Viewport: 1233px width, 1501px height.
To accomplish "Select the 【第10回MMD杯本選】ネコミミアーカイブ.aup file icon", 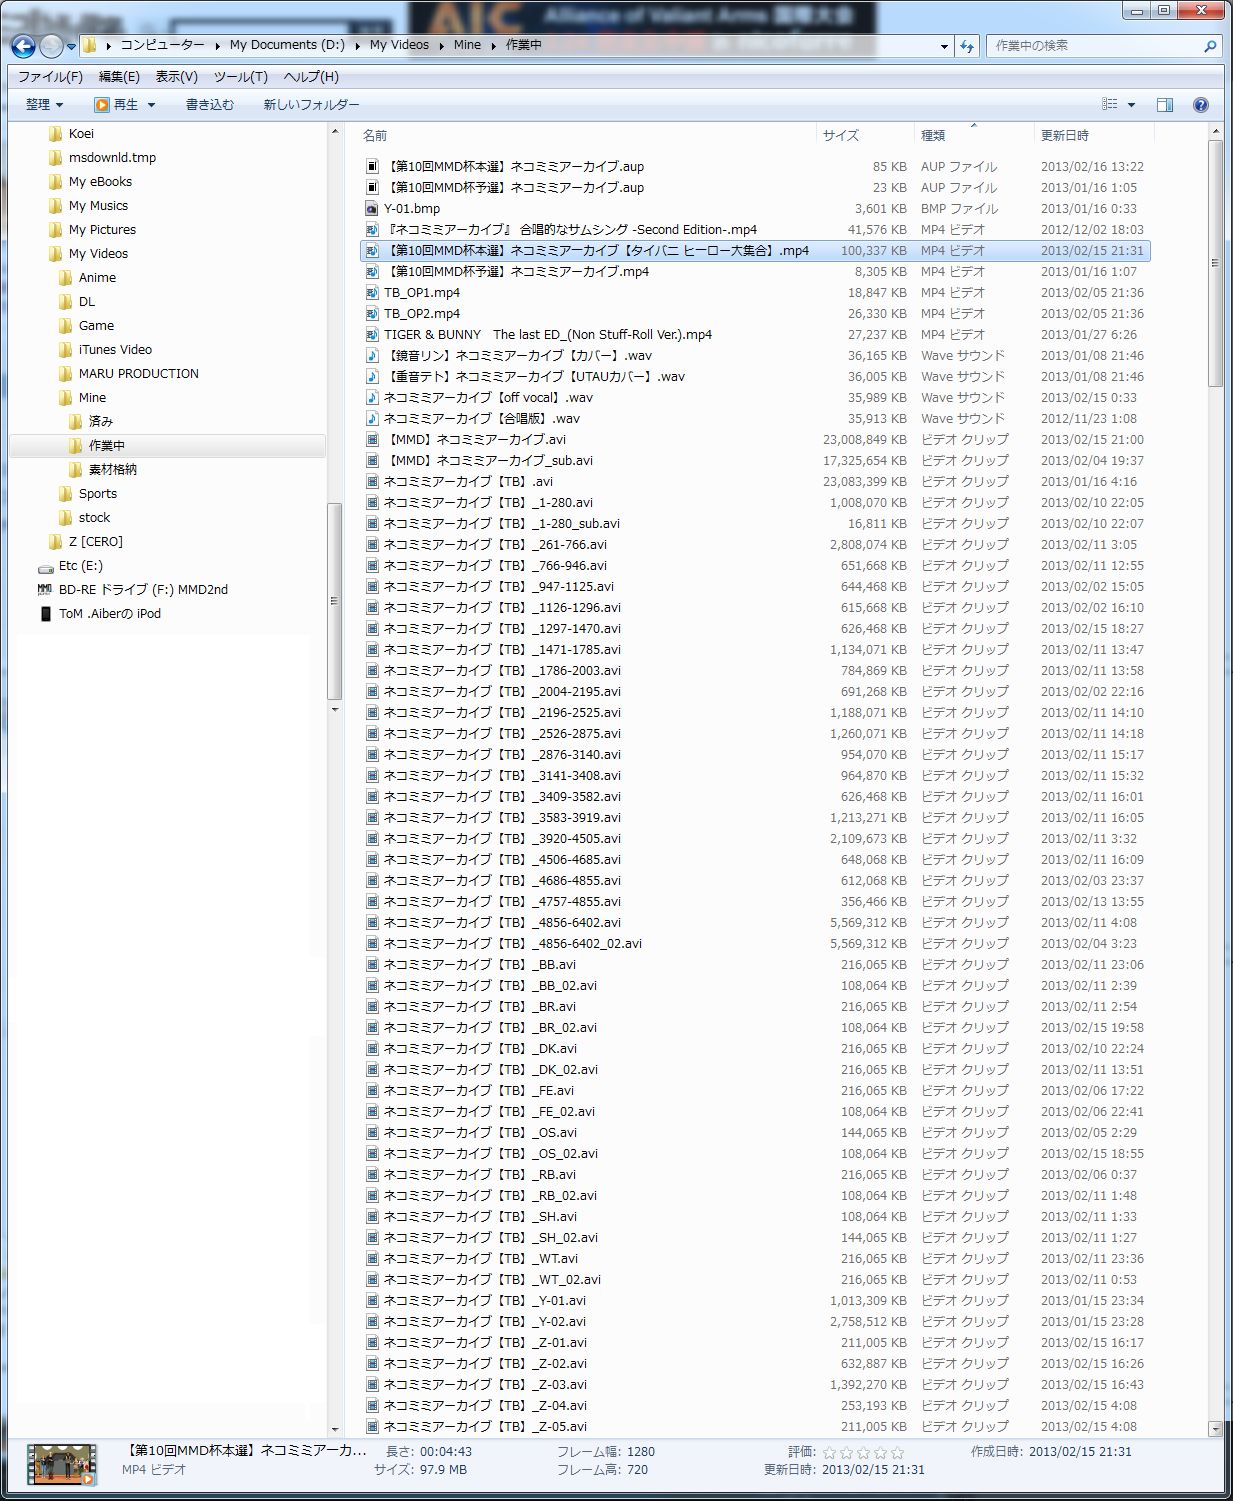I will (372, 167).
